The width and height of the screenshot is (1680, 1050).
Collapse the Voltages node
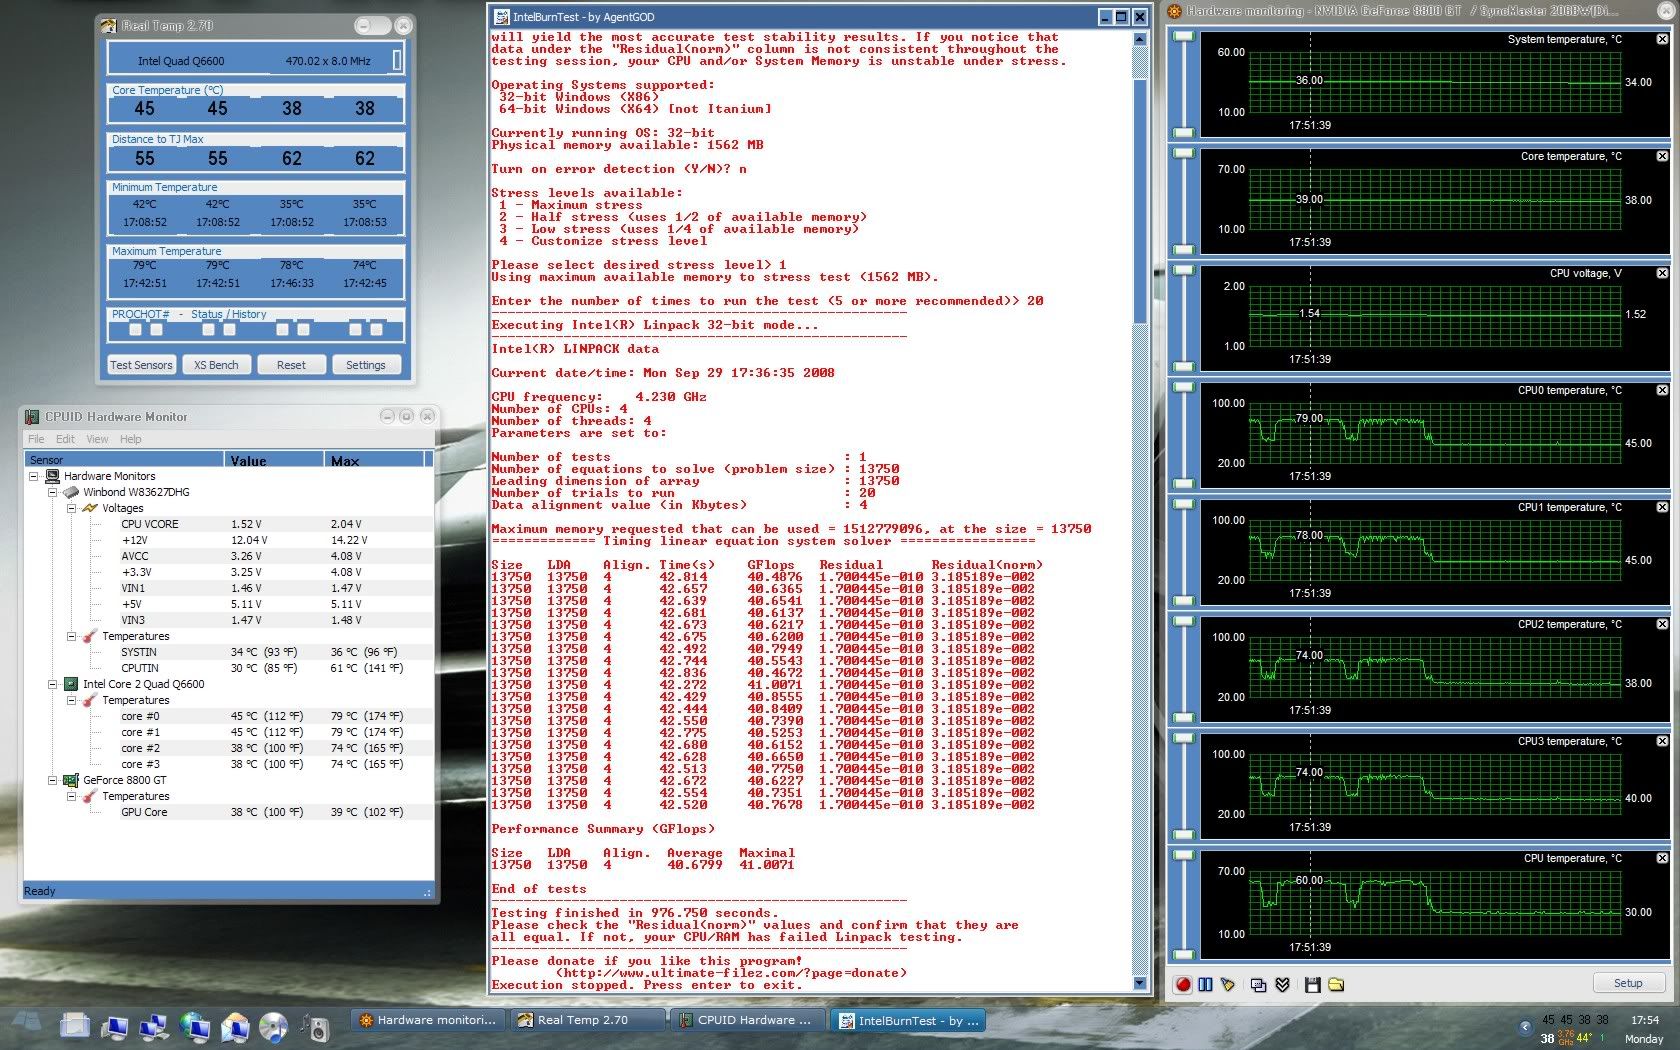click(x=71, y=509)
